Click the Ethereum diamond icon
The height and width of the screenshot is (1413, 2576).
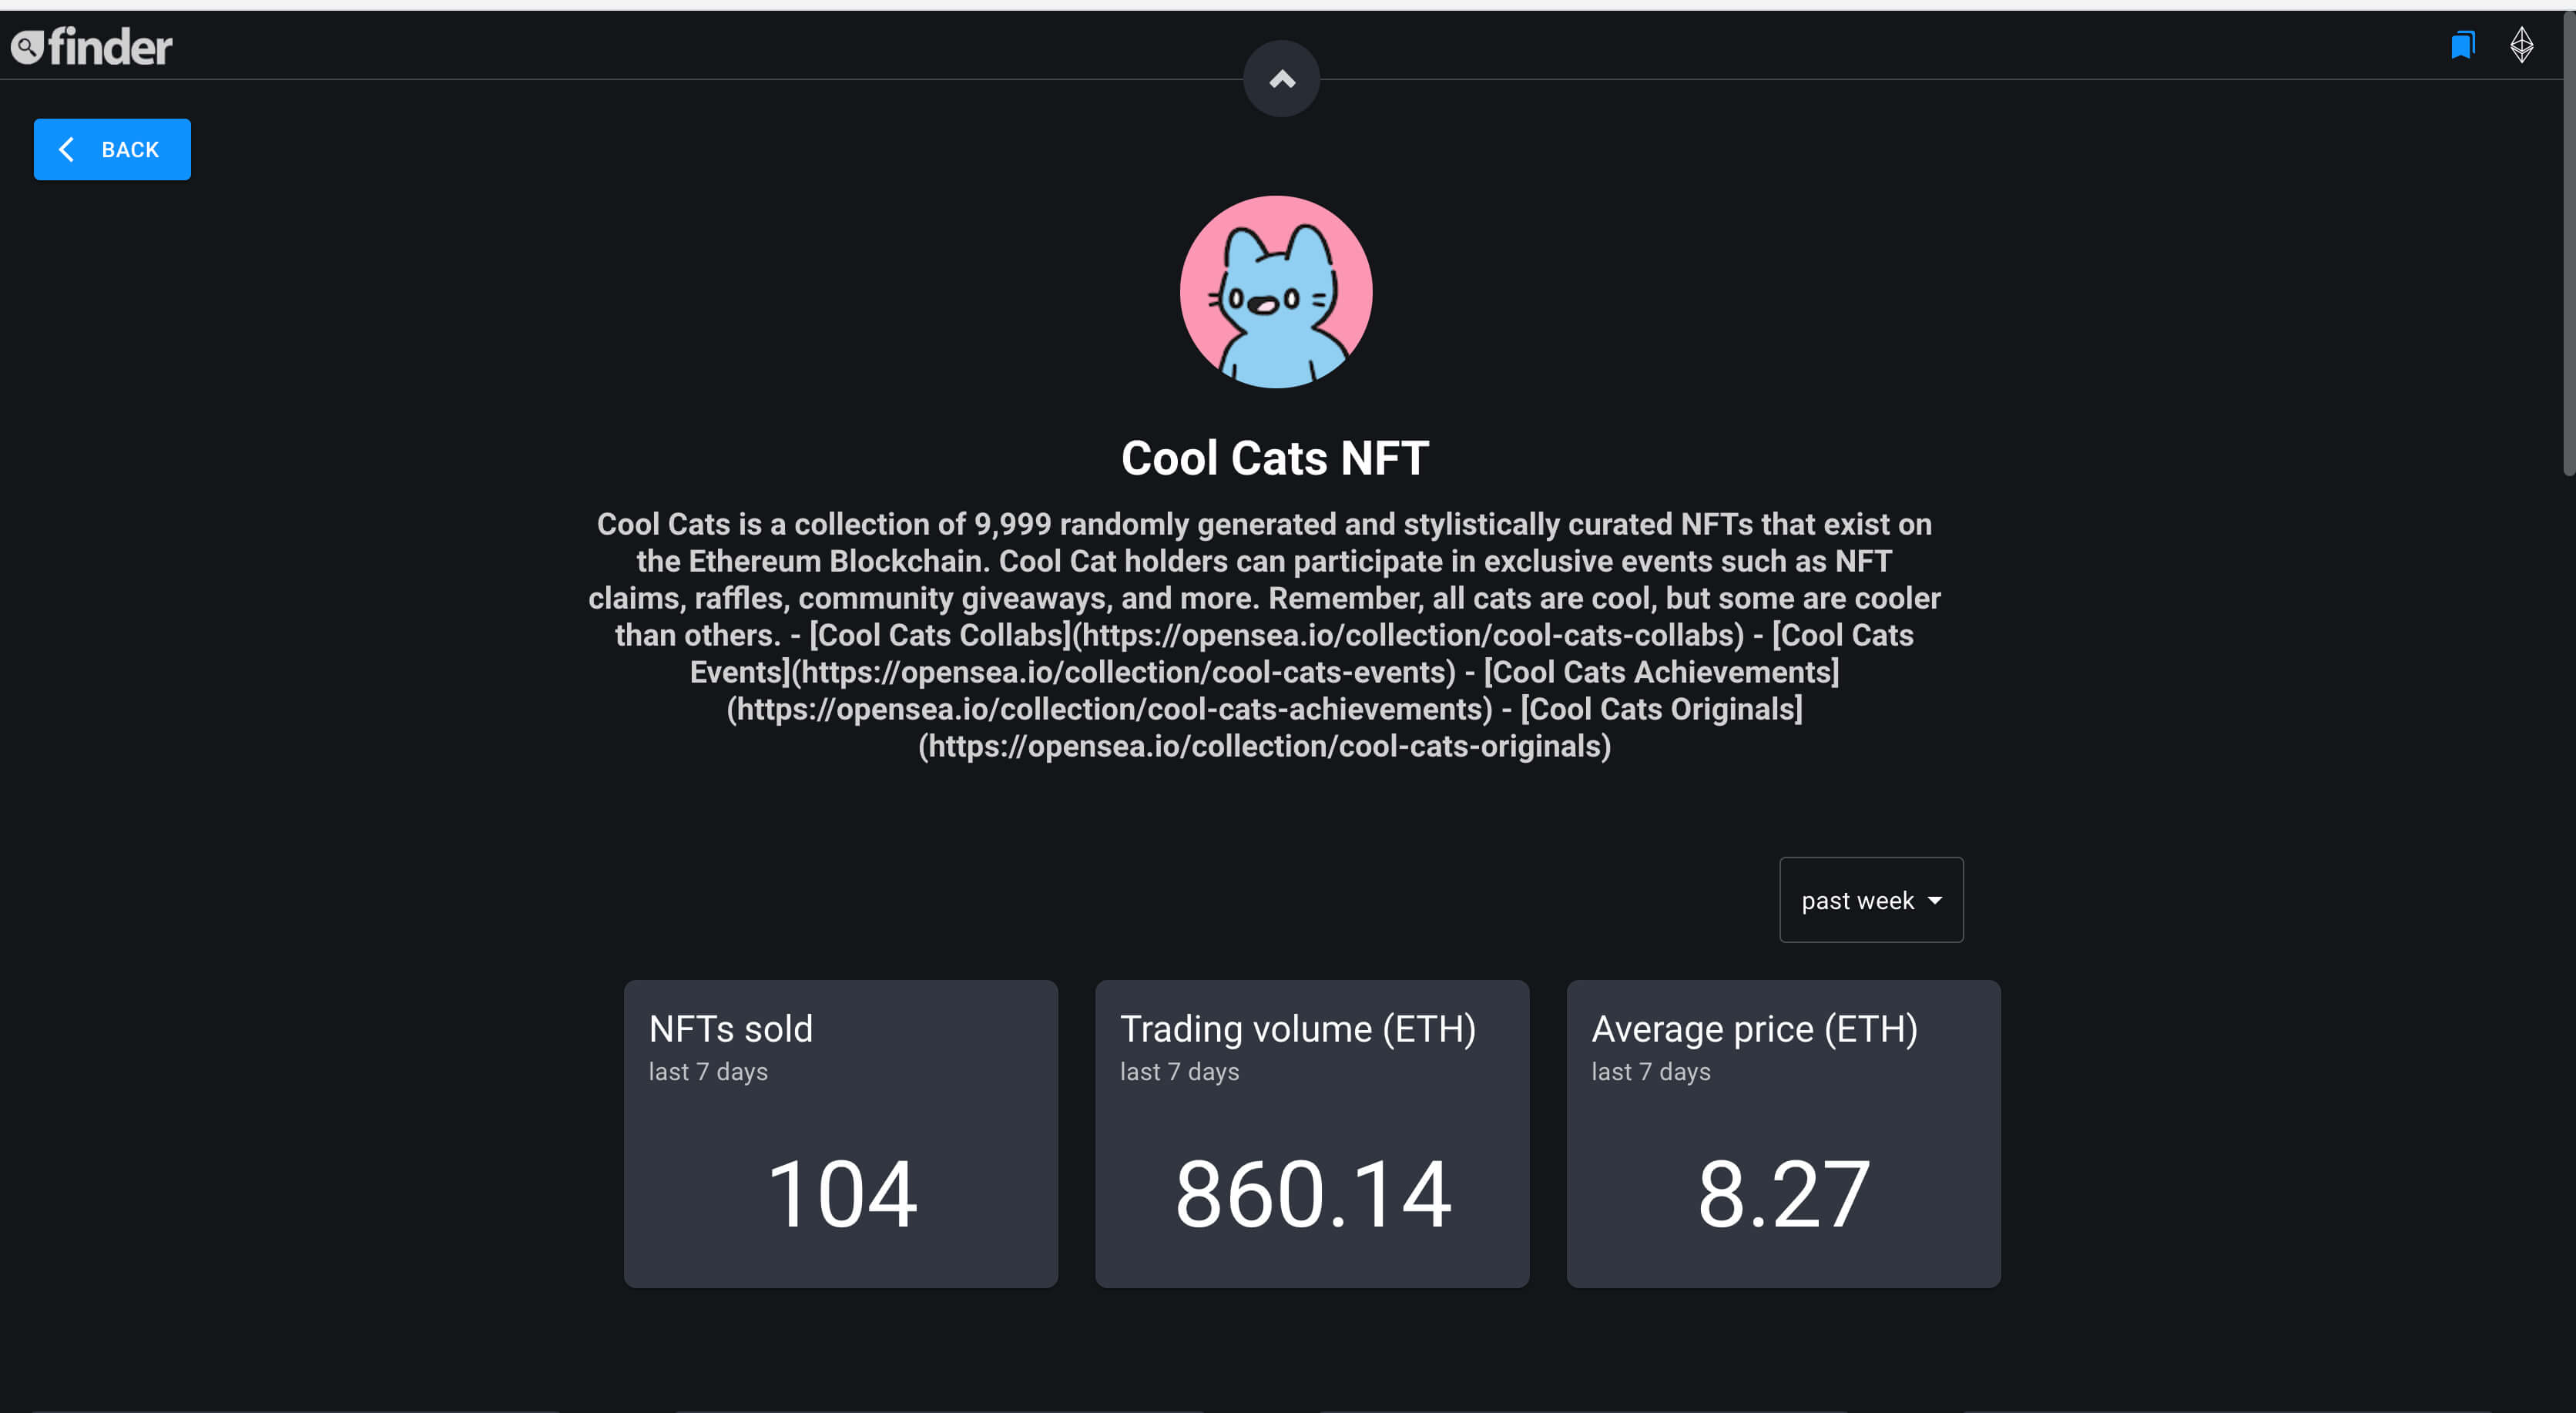click(x=2521, y=45)
